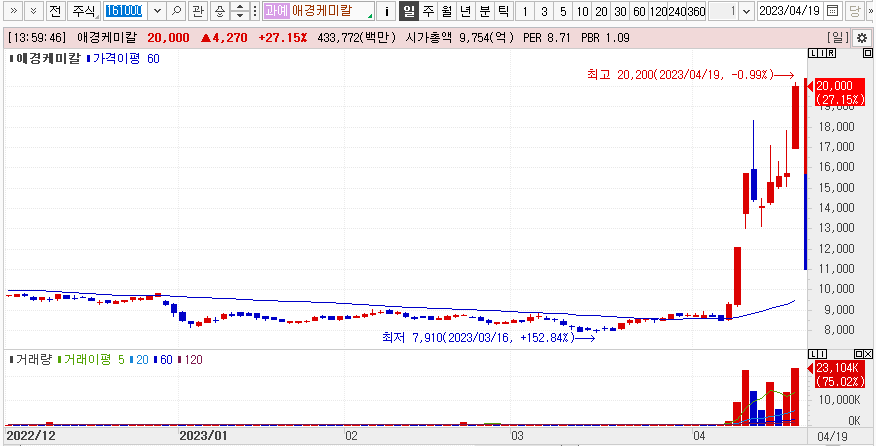
Task: Click the i info icon
Action: coord(387,11)
